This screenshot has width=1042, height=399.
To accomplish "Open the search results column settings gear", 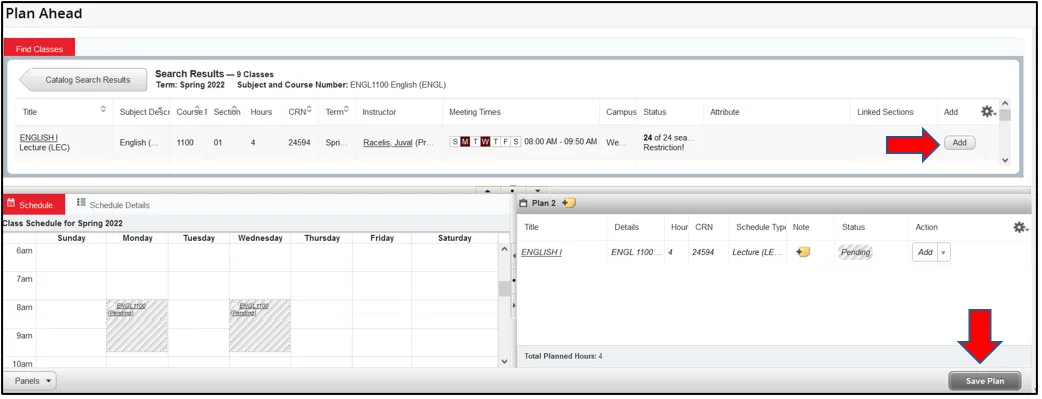I will click(x=988, y=112).
